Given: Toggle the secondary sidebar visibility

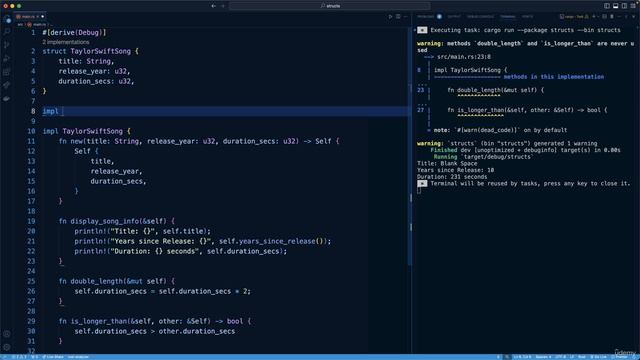Looking at the screenshot, I should pyautogui.click(x=624, y=6).
